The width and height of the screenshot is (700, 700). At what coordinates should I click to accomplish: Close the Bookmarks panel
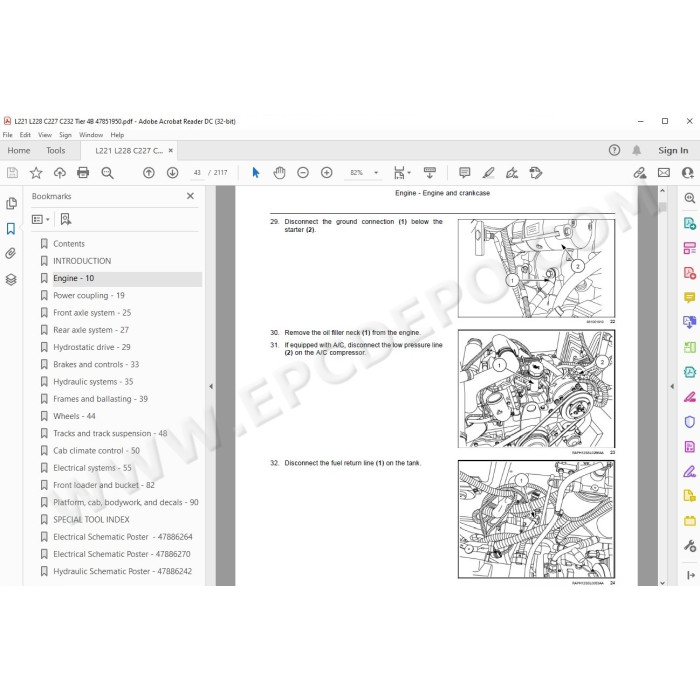[x=190, y=196]
